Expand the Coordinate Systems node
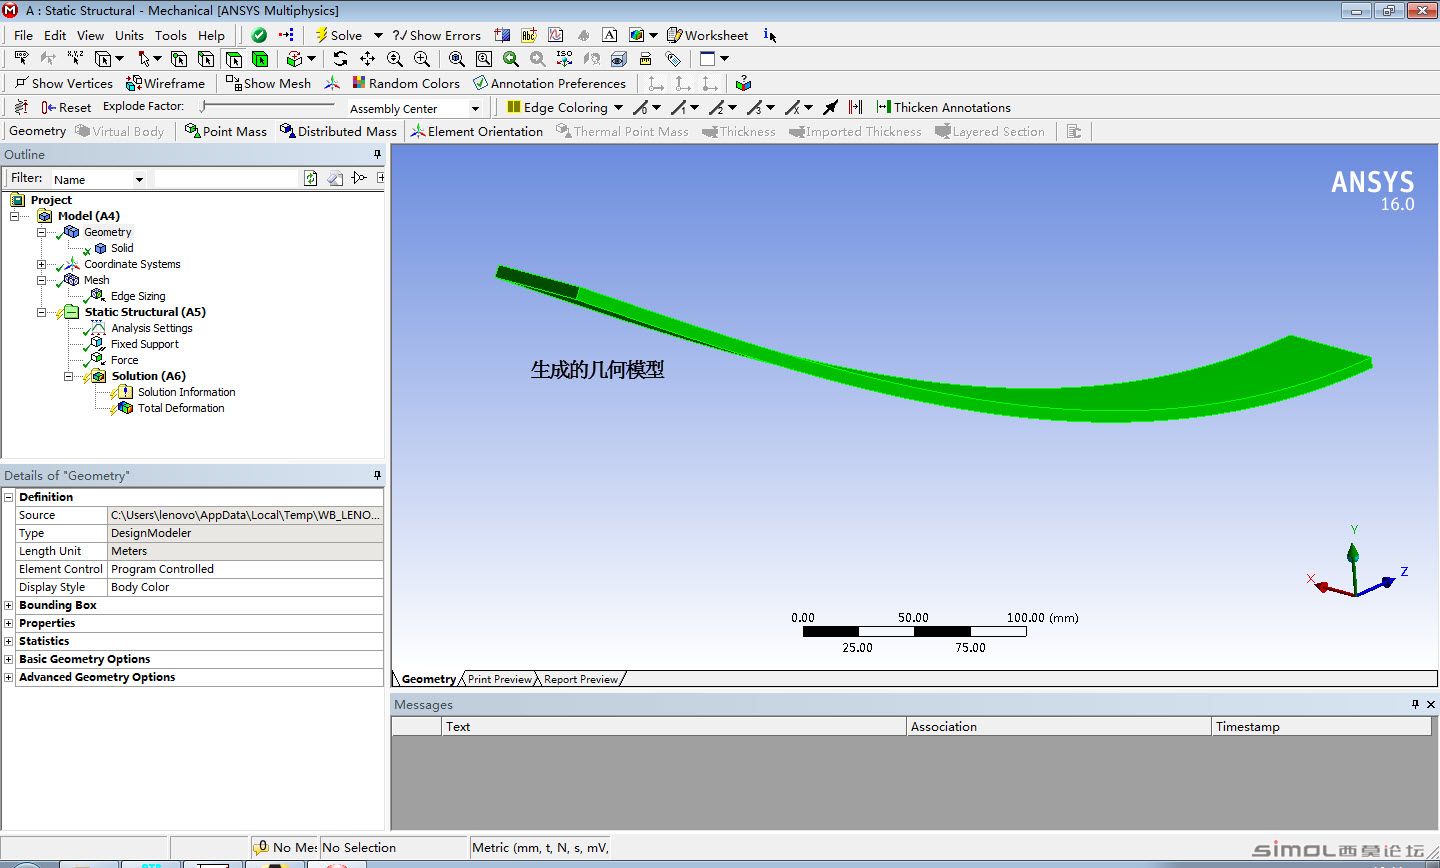The width and height of the screenshot is (1440, 868). pos(41,264)
